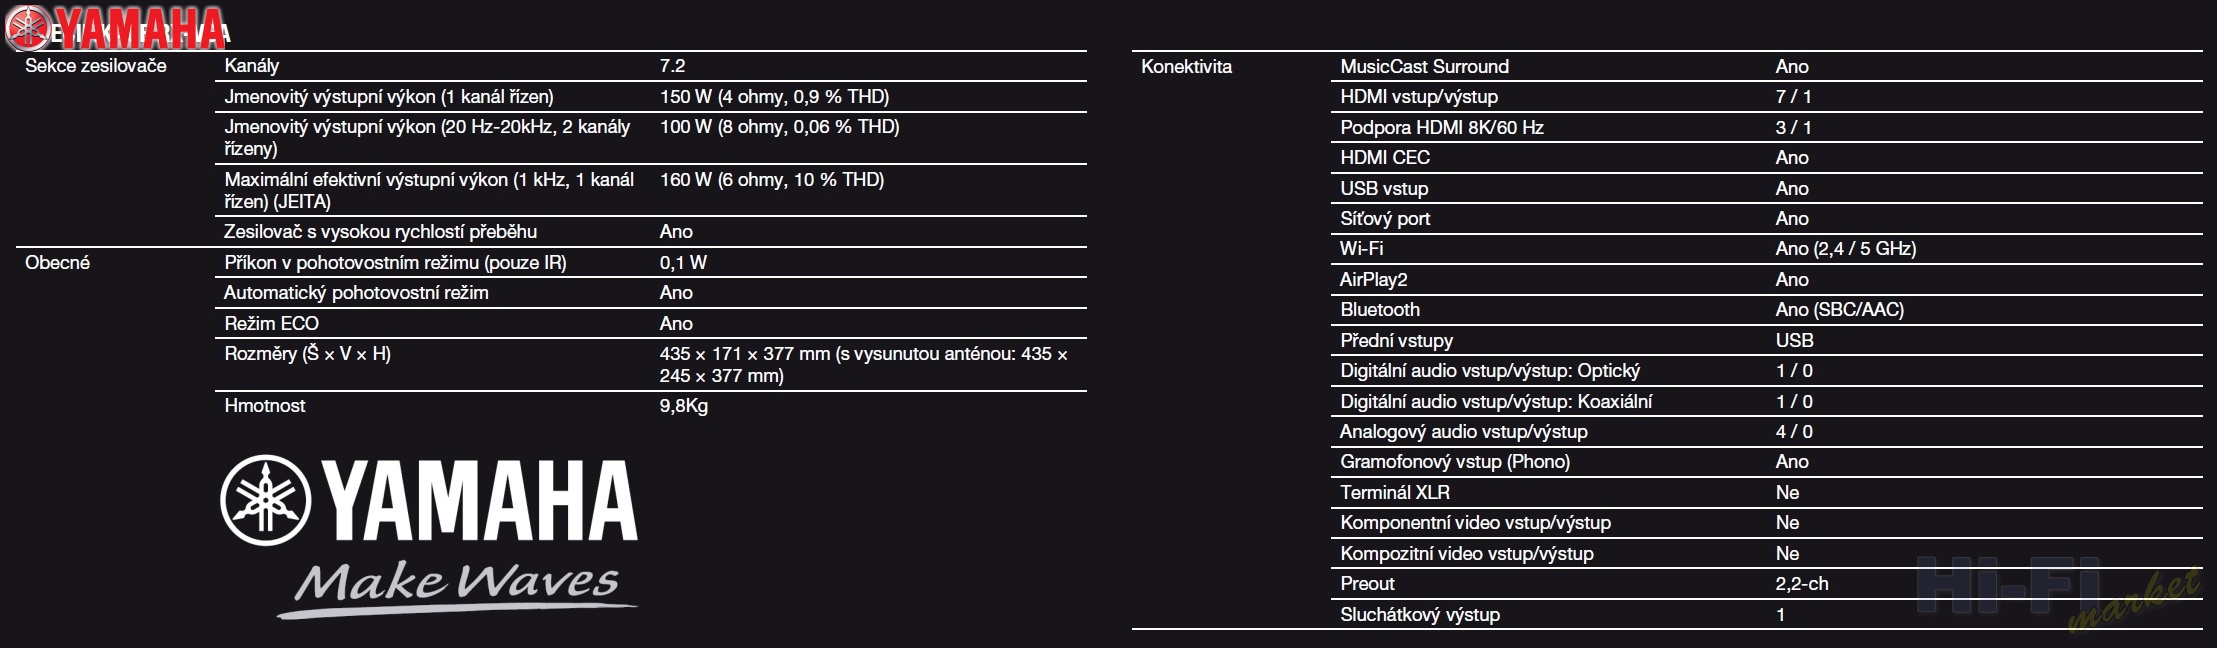Click the Yamaha tuning fork emblem top-left
The width and height of the screenshot is (2217, 648).
point(29,29)
